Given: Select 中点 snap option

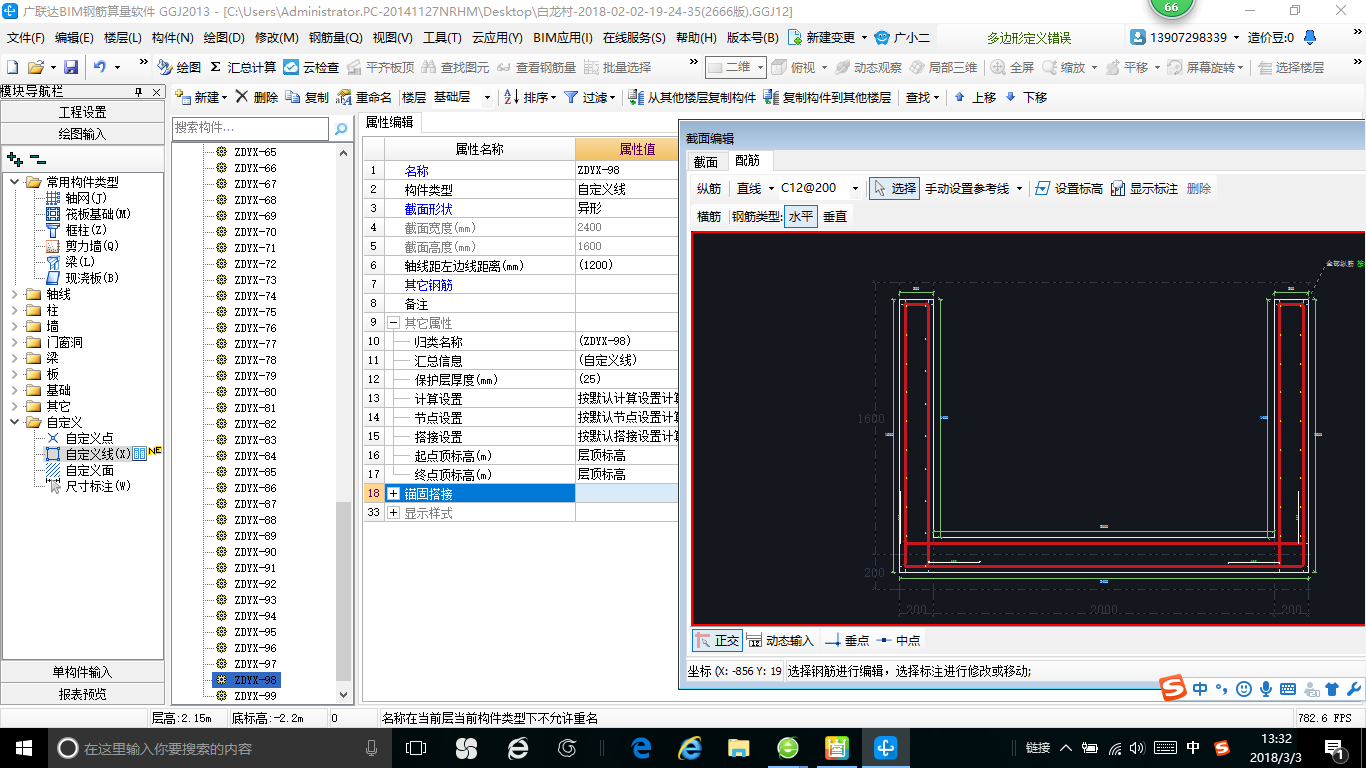Looking at the screenshot, I should coord(898,640).
